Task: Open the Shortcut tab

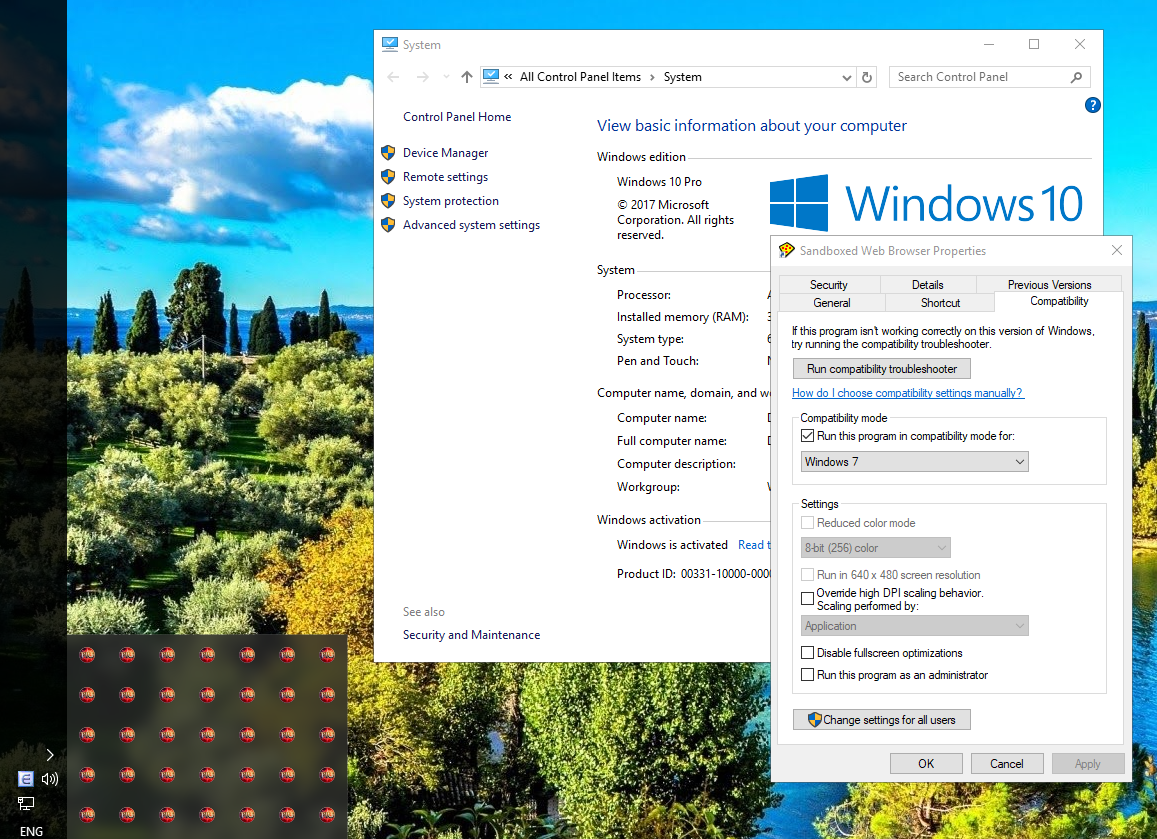Action: 940,303
